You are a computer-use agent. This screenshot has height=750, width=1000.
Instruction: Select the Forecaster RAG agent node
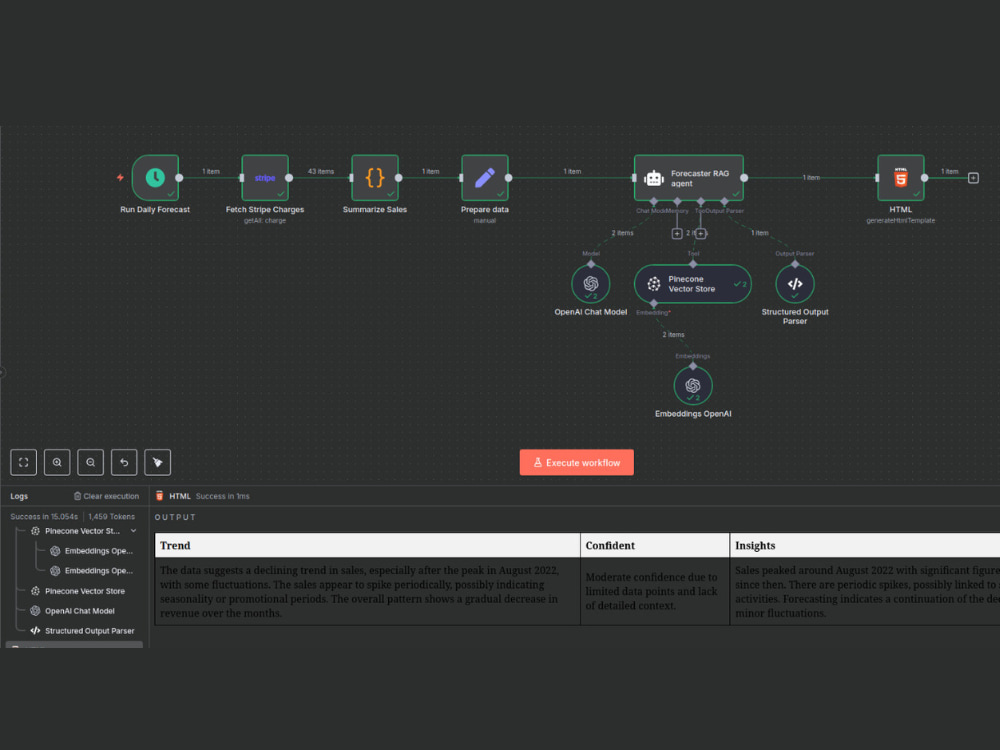(689, 177)
